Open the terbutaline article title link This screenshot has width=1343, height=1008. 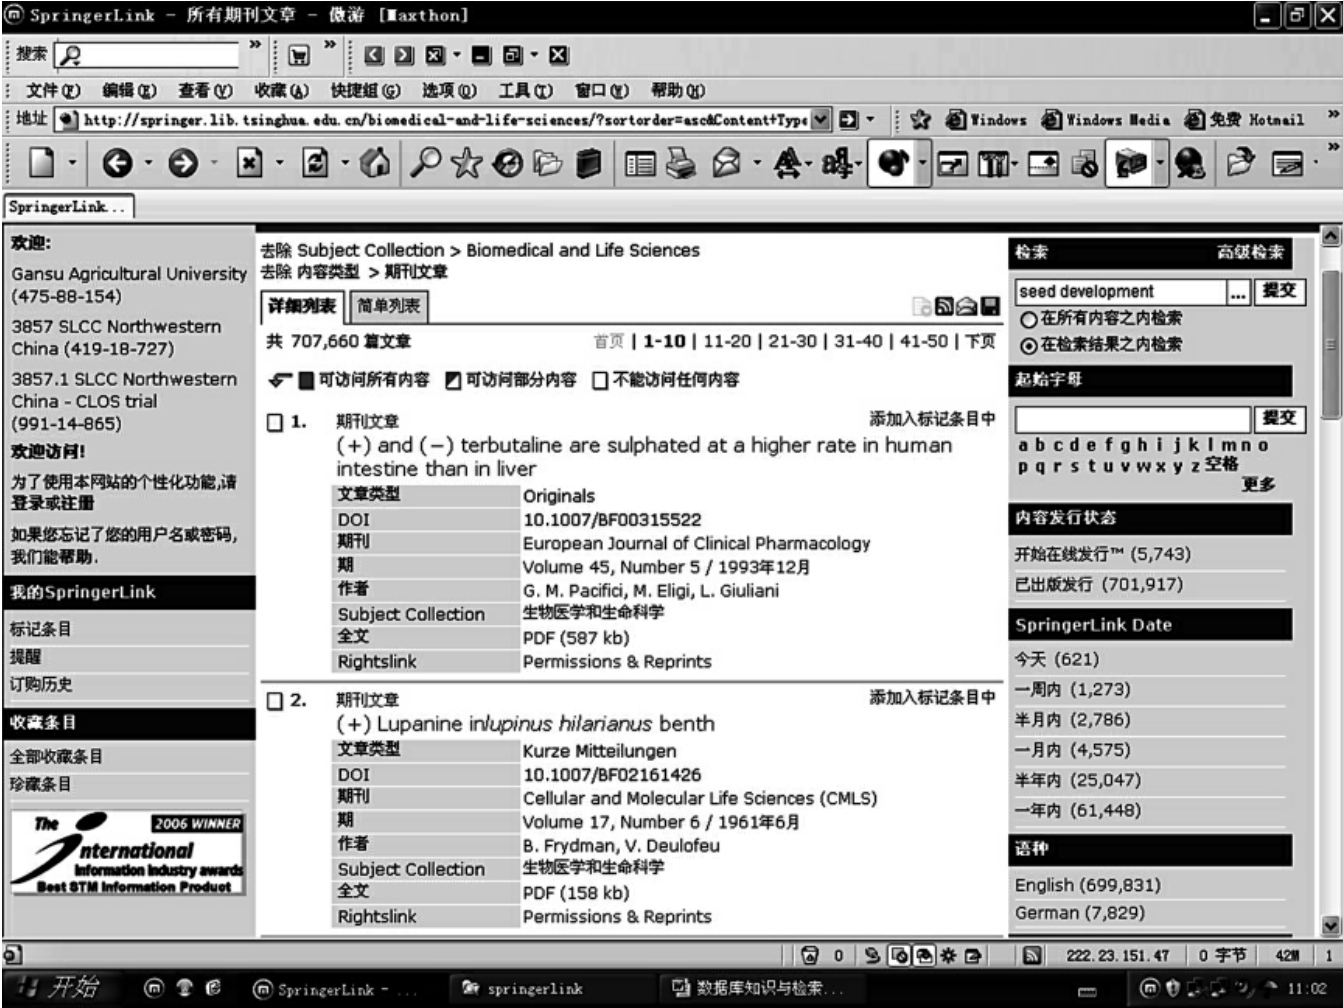pyautogui.click(x=644, y=457)
